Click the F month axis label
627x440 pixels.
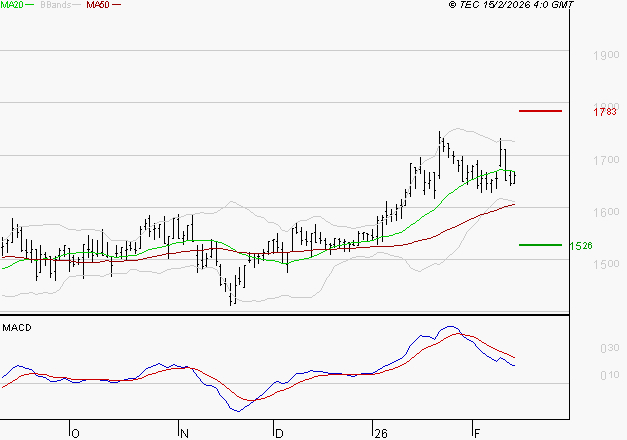pyautogui.click(x=477, y=433)
